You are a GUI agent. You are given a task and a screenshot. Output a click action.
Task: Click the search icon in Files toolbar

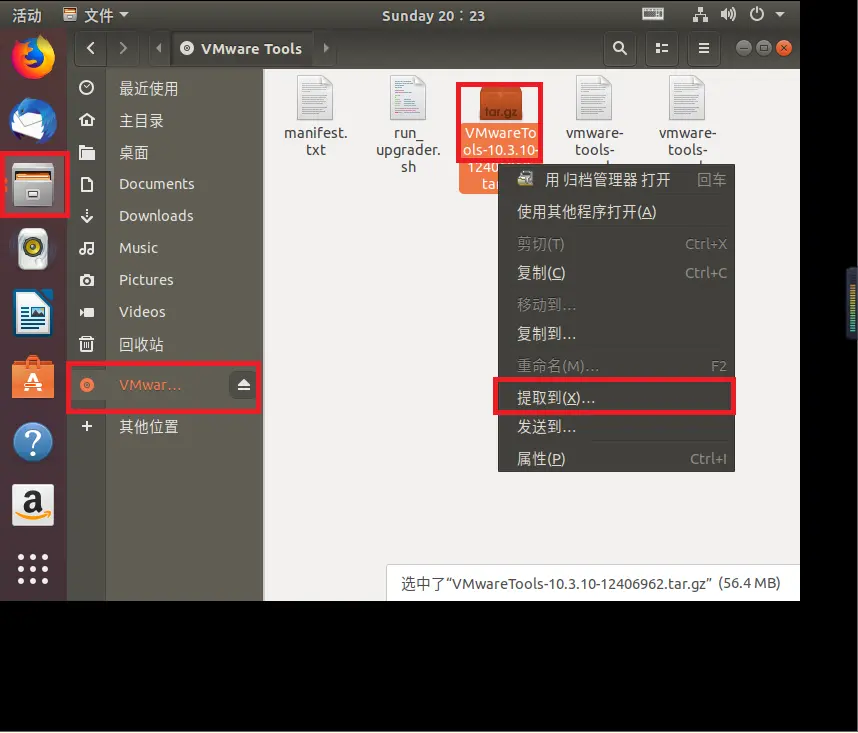[x=620, y=49]
